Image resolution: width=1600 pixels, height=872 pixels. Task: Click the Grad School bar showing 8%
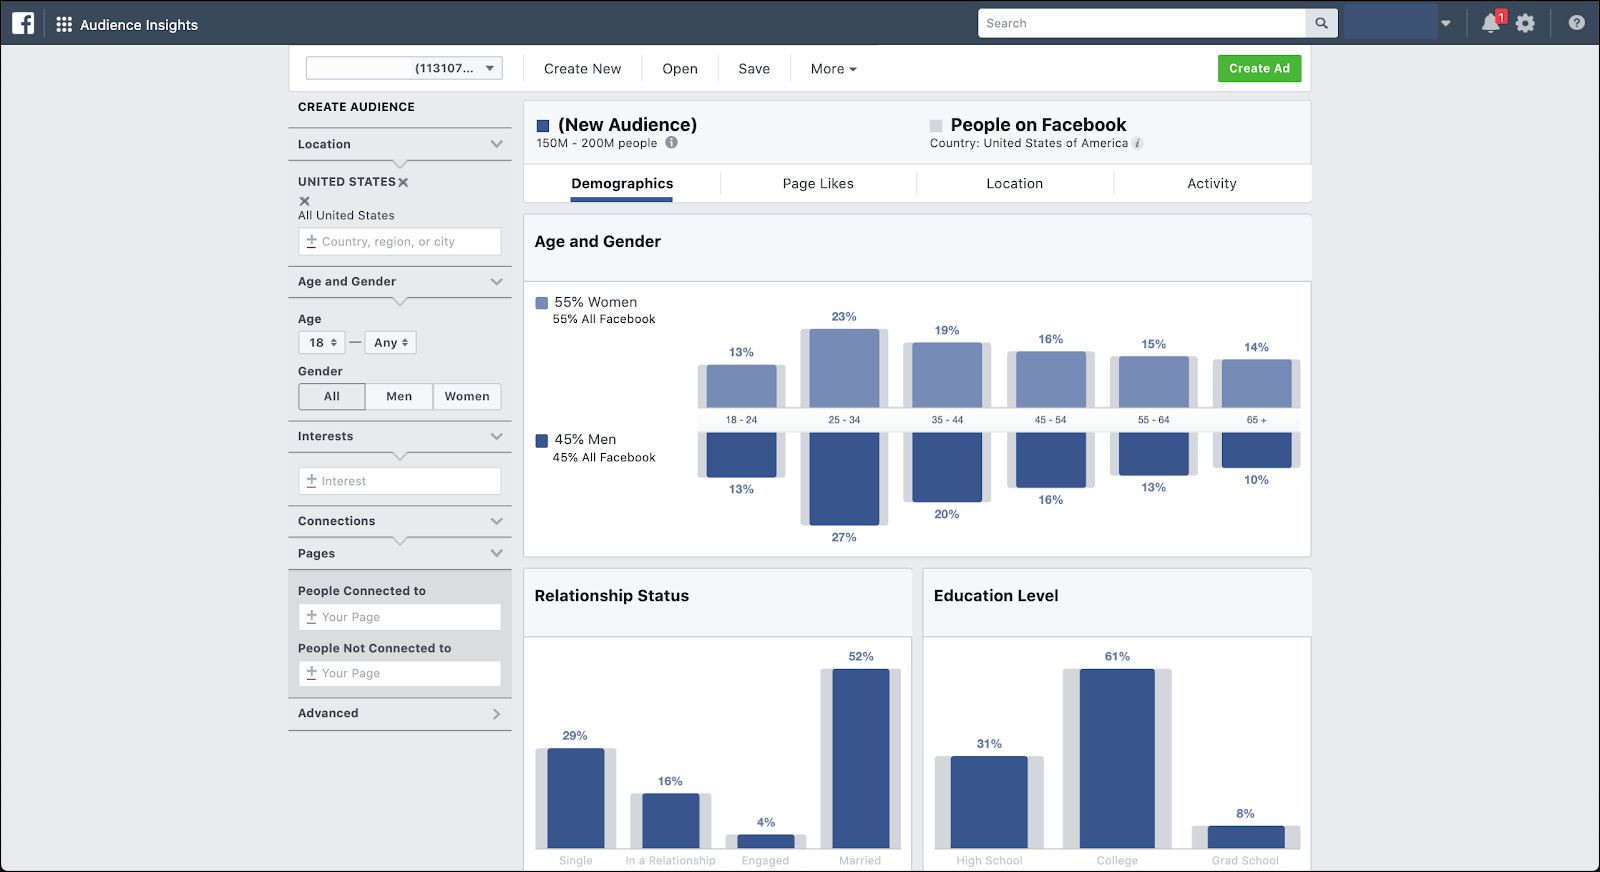click(x=1246, y=838)
